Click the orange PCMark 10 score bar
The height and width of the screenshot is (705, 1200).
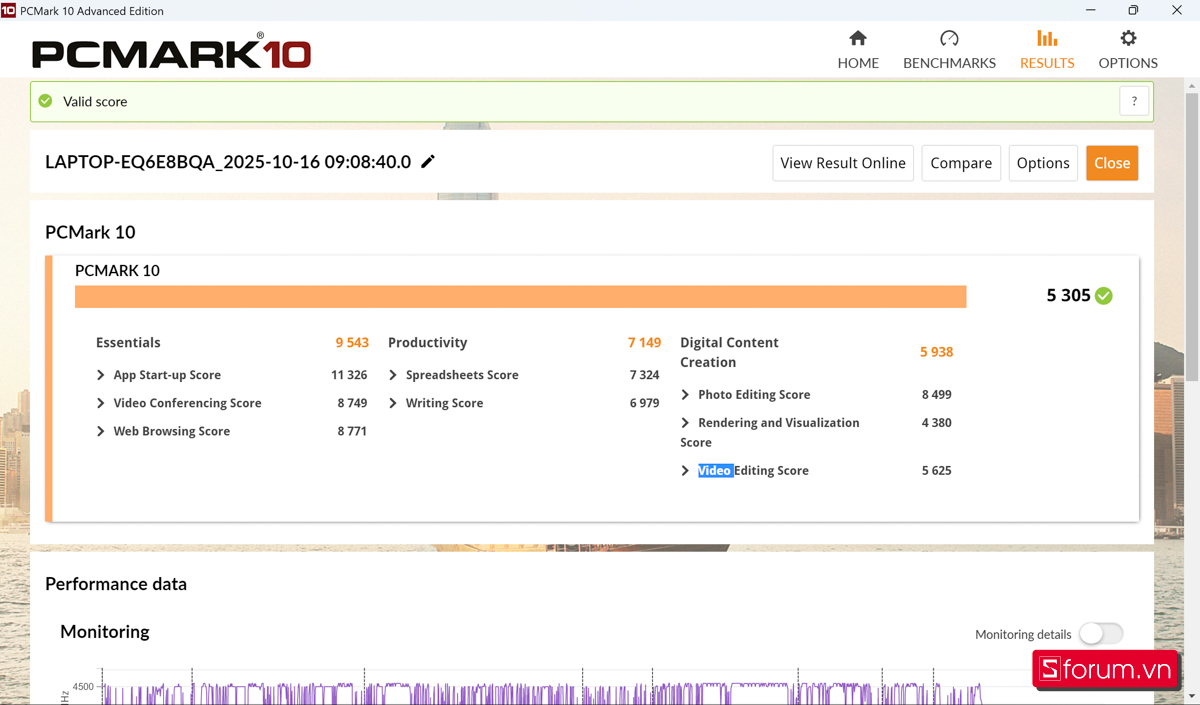point(520,297)
